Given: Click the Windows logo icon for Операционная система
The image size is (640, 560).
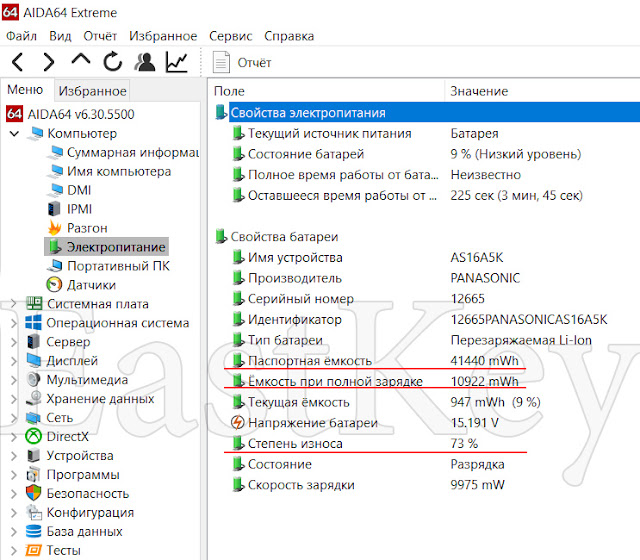Looking at the screenshot, I should 33,322.
